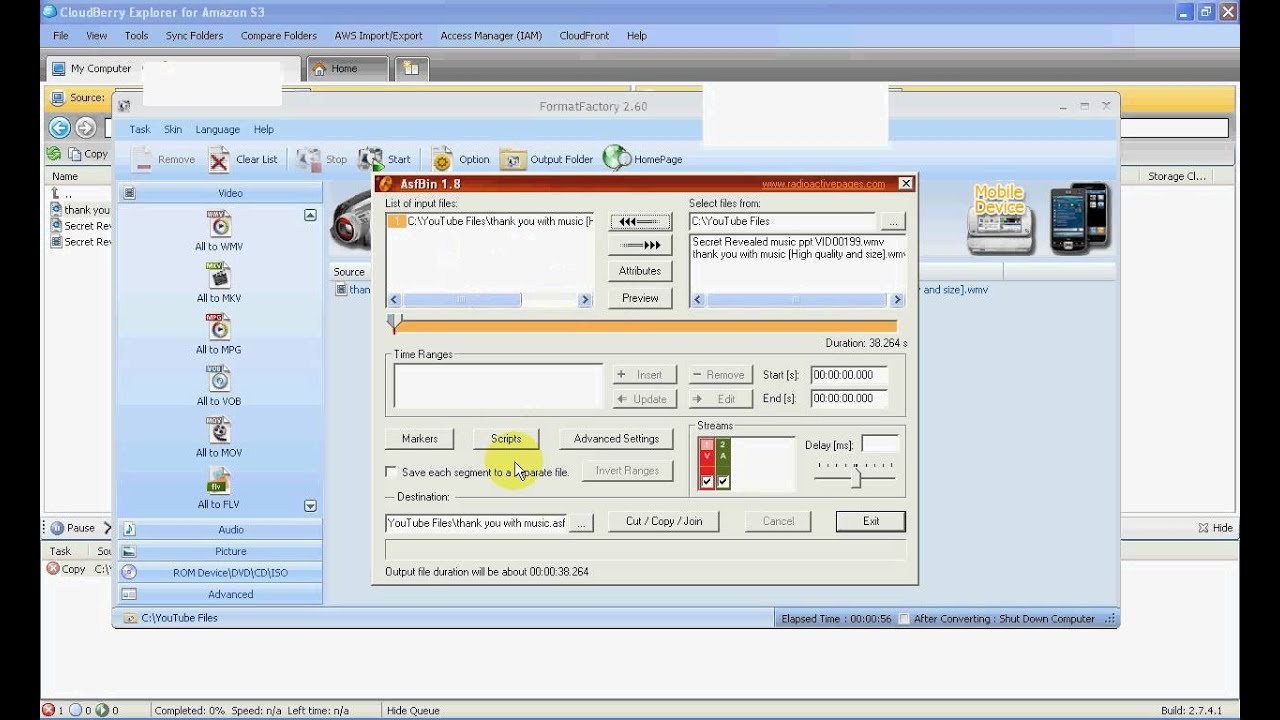Expand the Audio category

[220, 529]
